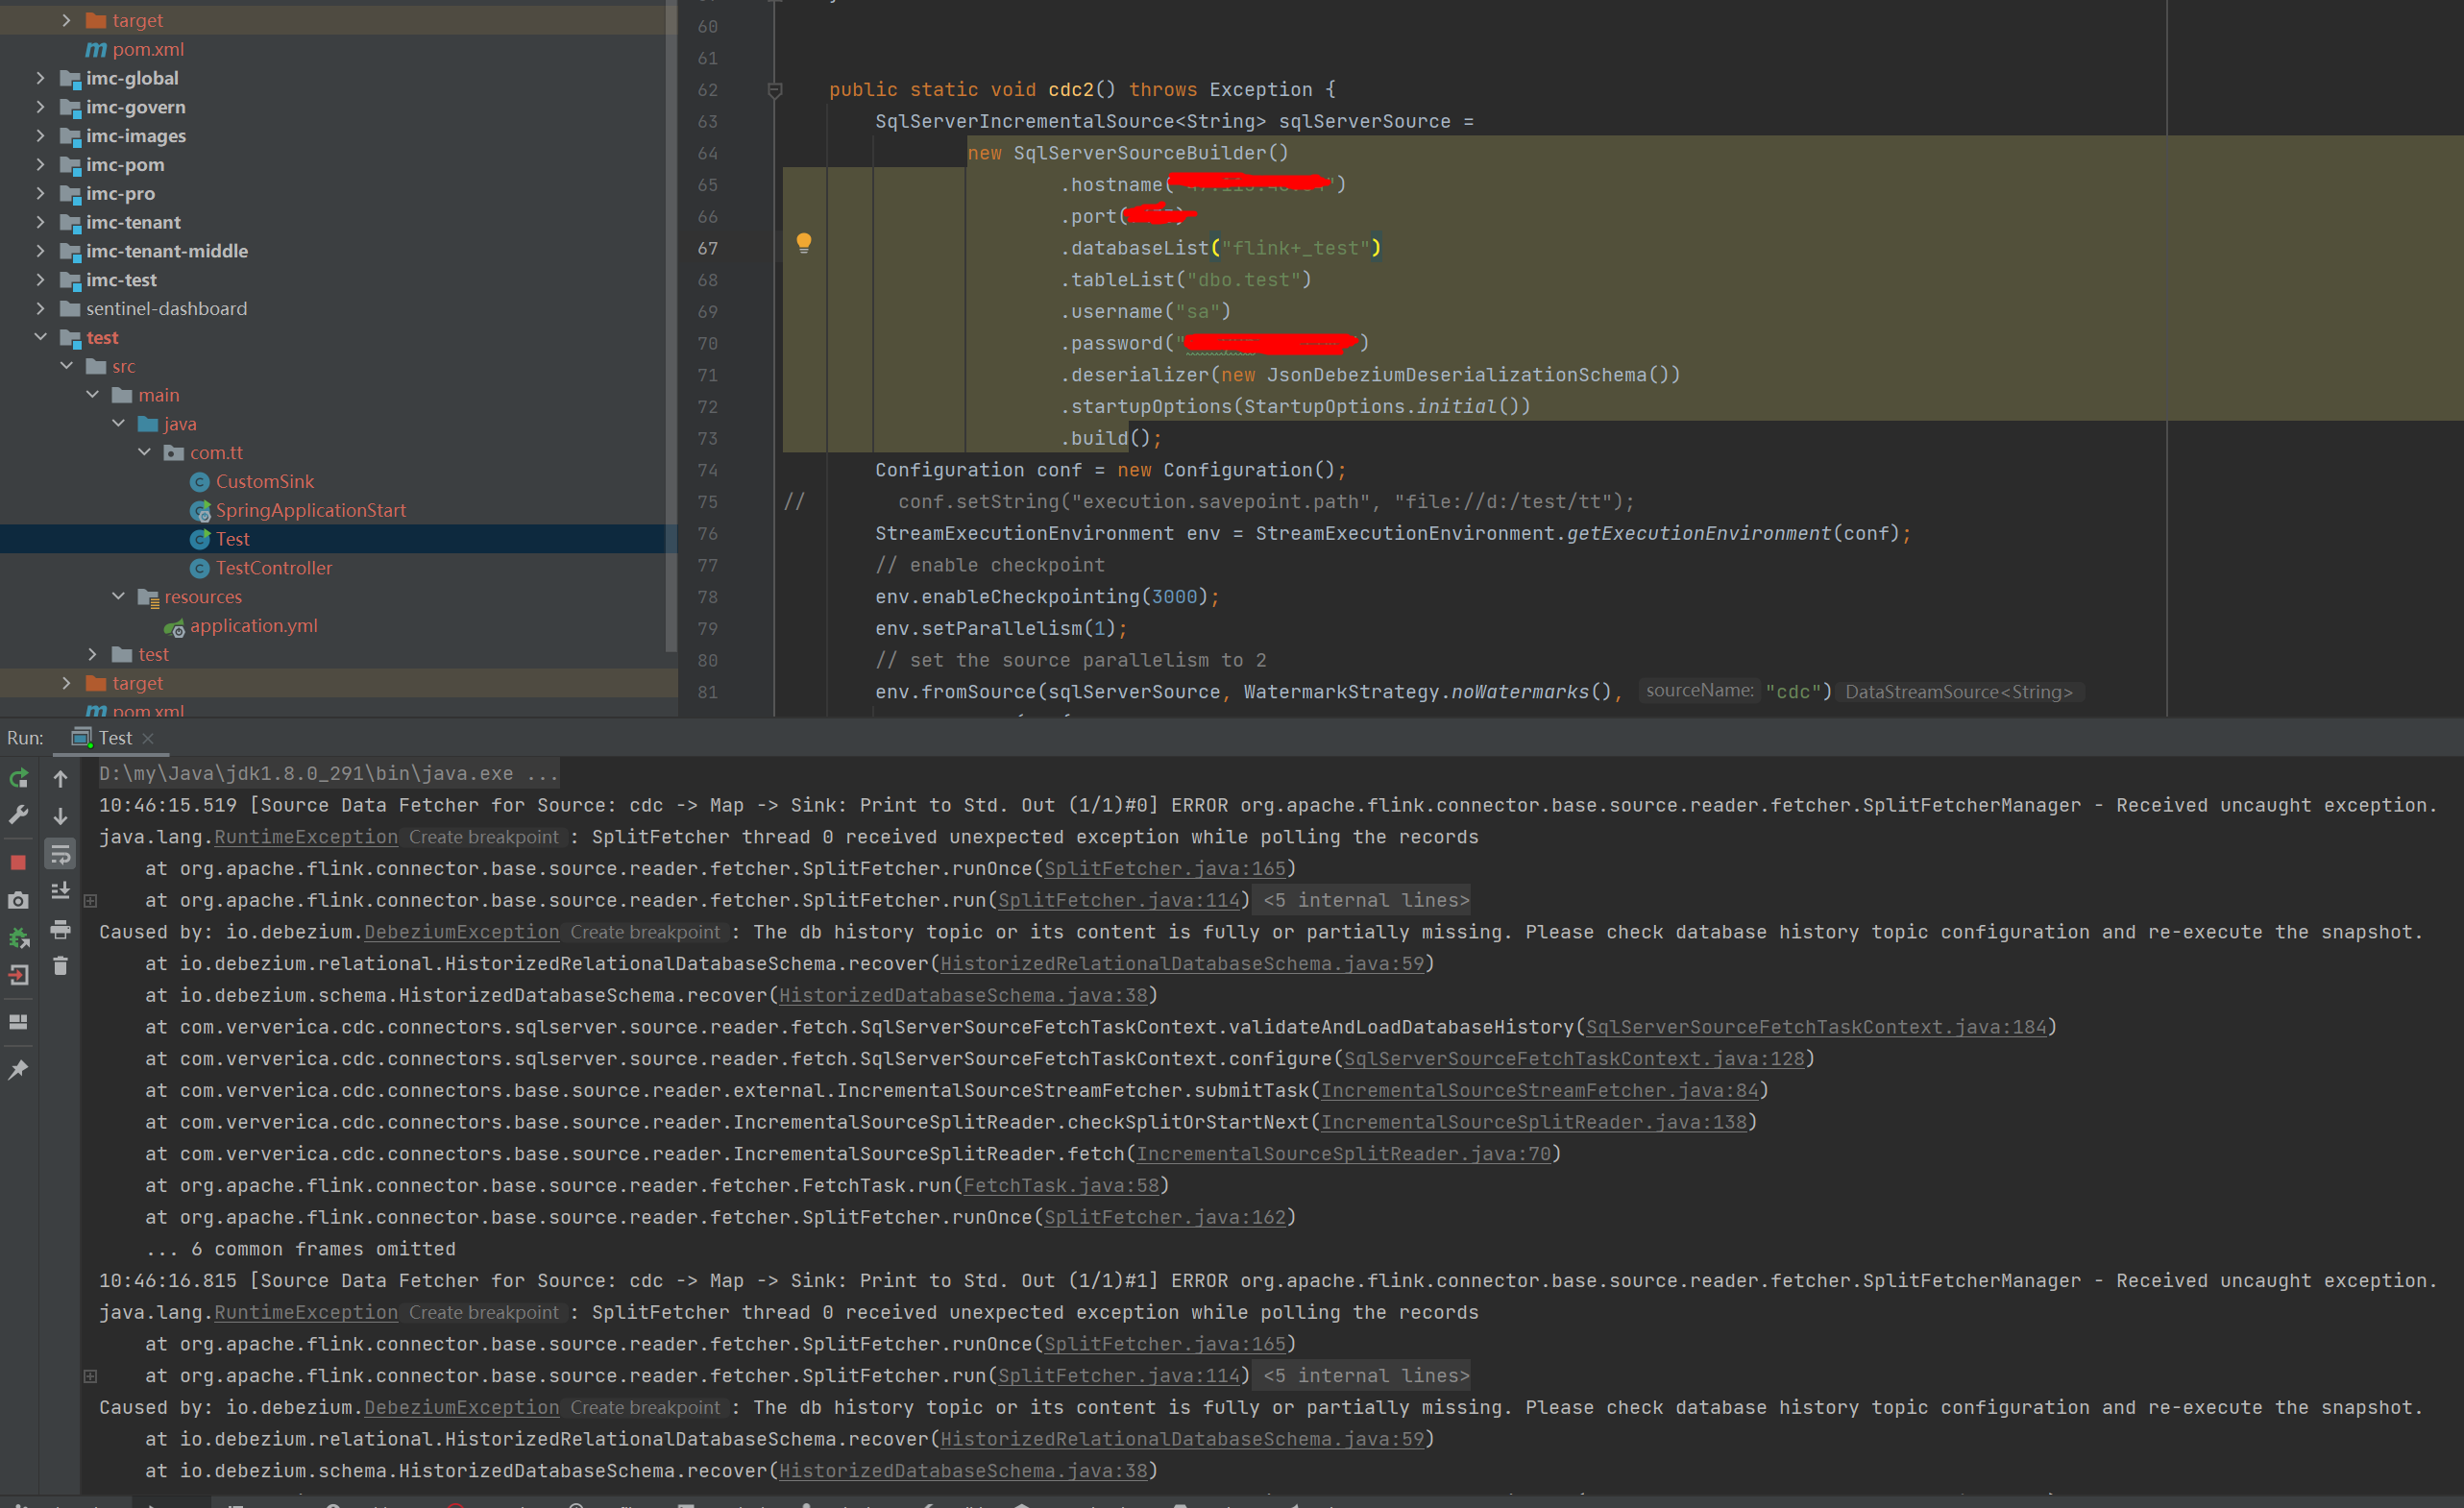Click first DebeziumException Create breakpoint

tap(644, 932)
